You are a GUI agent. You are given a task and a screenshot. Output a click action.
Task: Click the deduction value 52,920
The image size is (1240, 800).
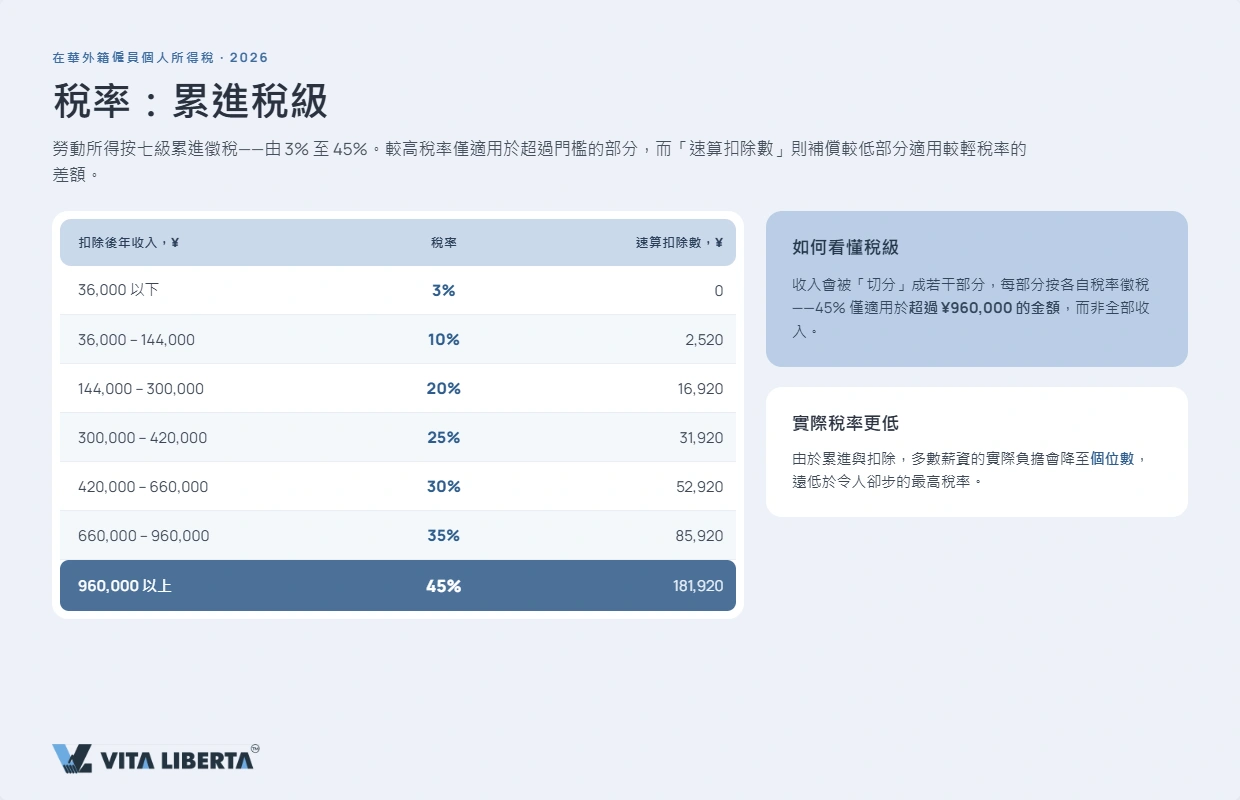[x=700, y=487]
